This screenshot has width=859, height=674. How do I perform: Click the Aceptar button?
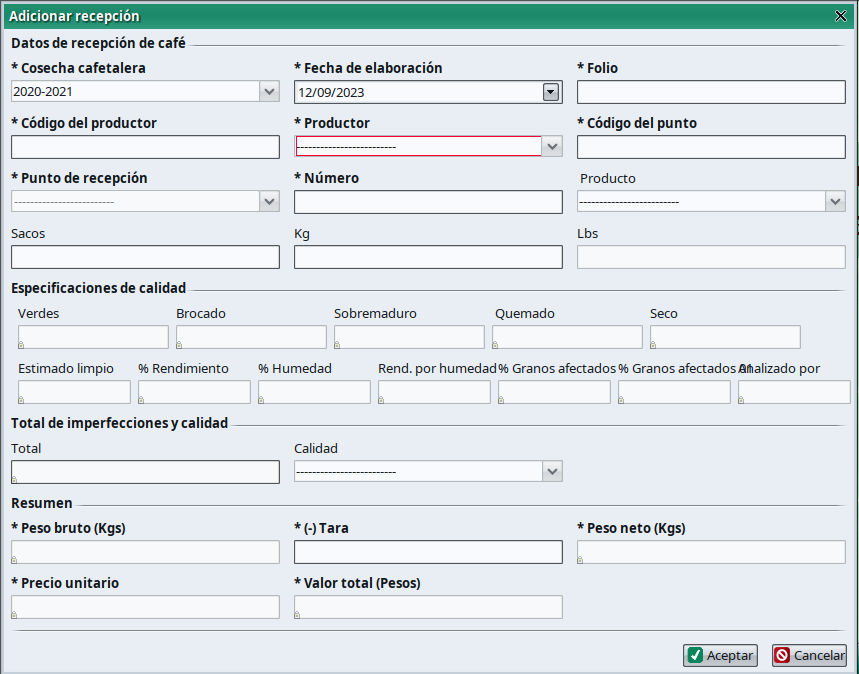720,656
